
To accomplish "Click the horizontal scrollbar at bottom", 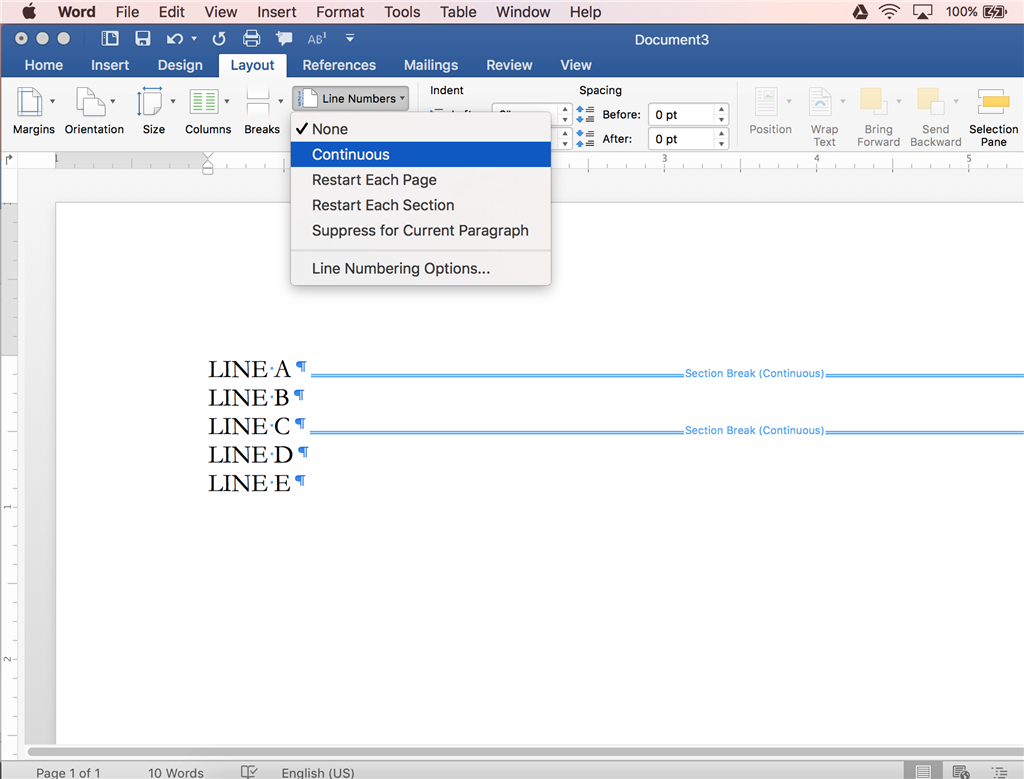I will 525,752.
